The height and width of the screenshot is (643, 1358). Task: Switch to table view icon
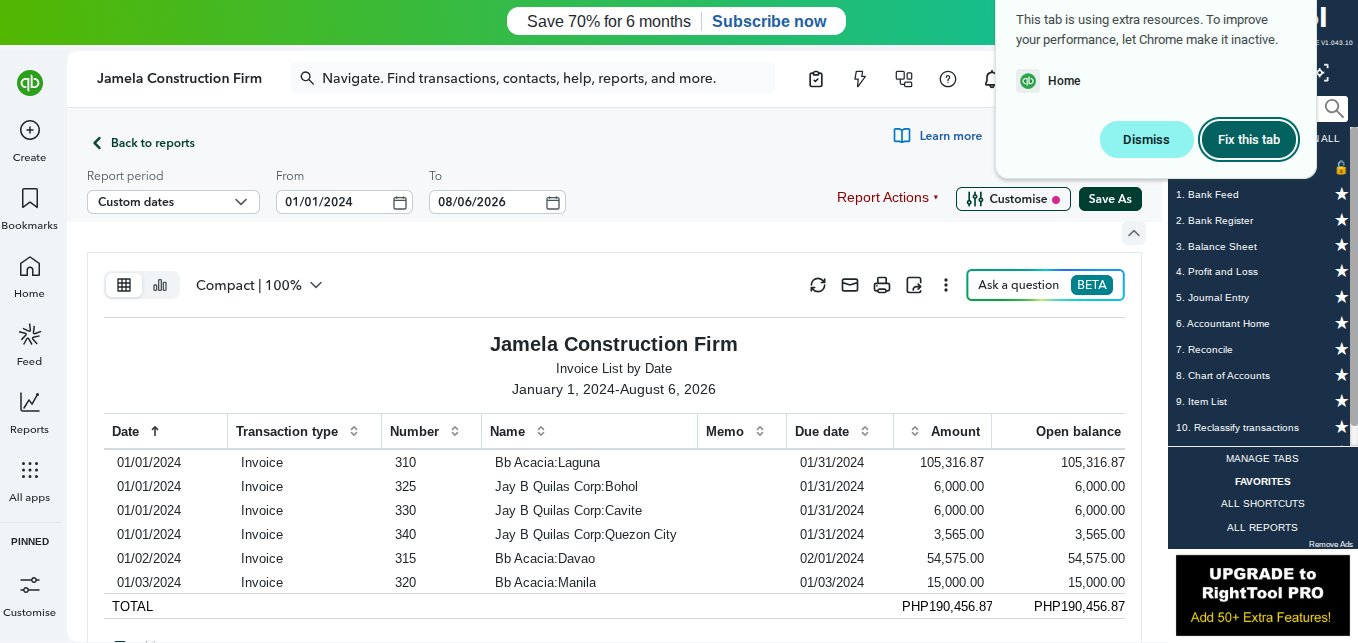point(124,285)
